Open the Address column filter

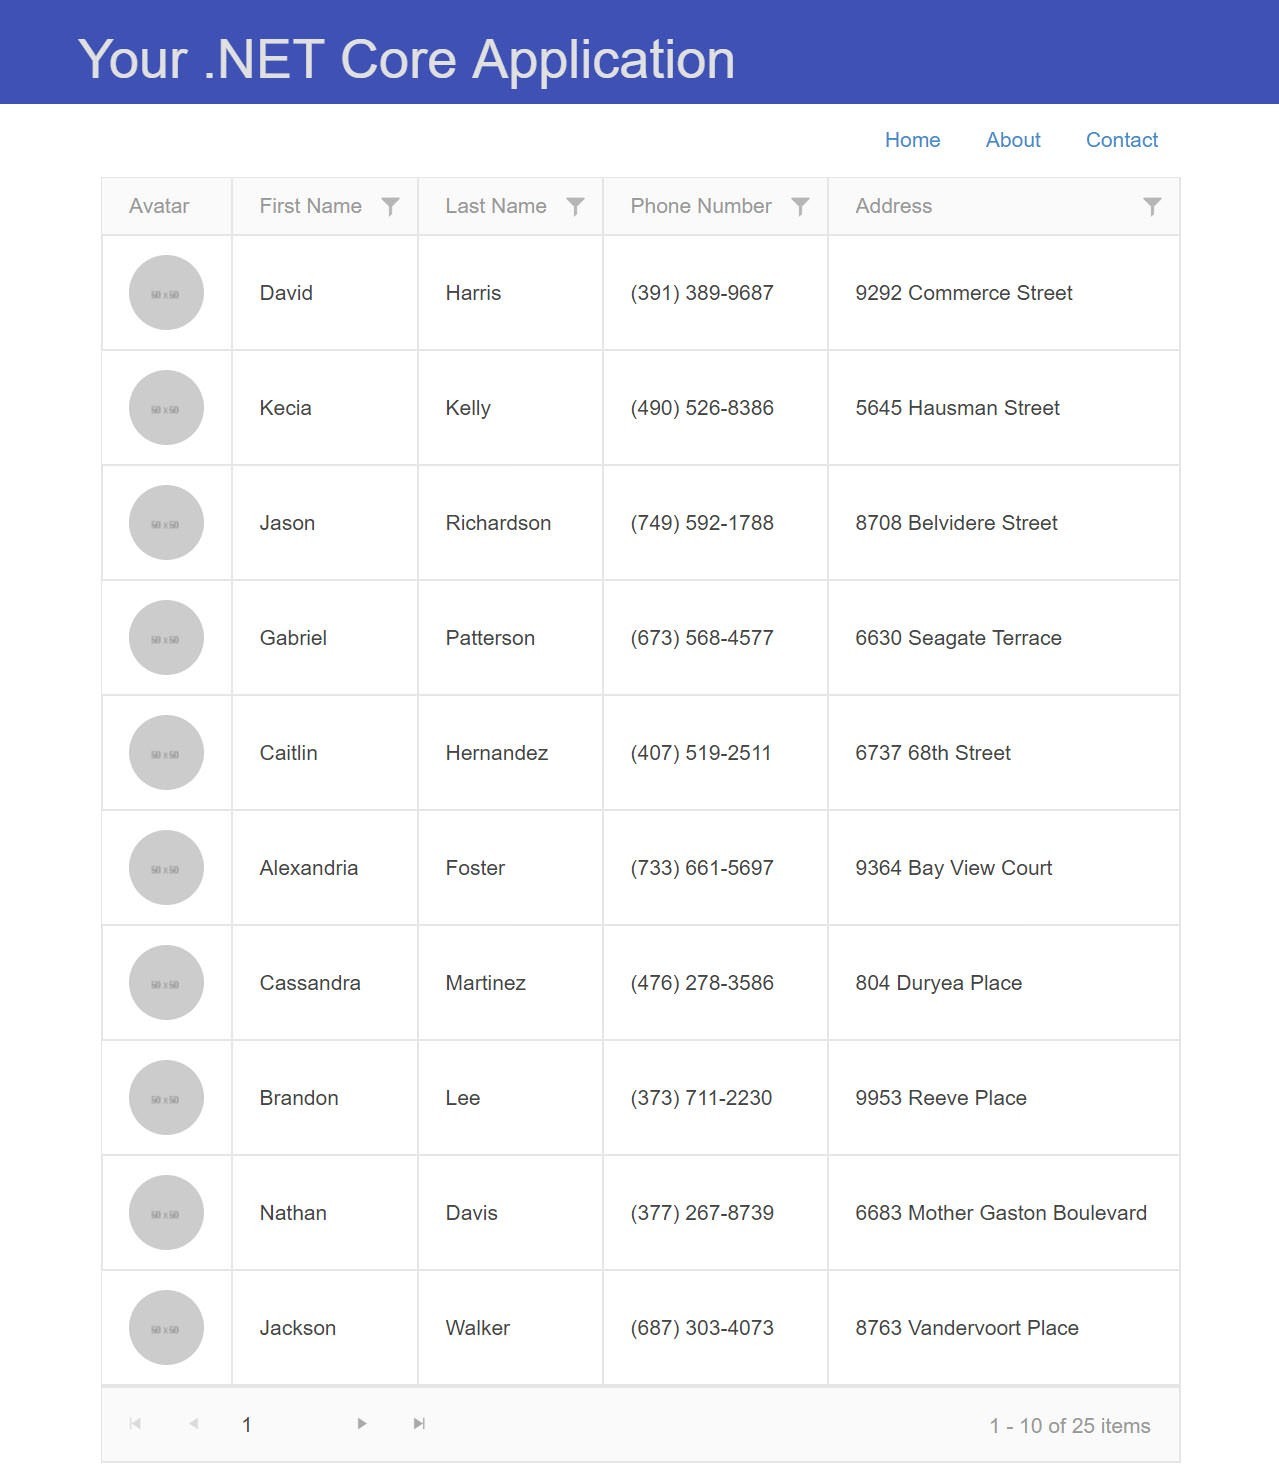click(1150, 206)
